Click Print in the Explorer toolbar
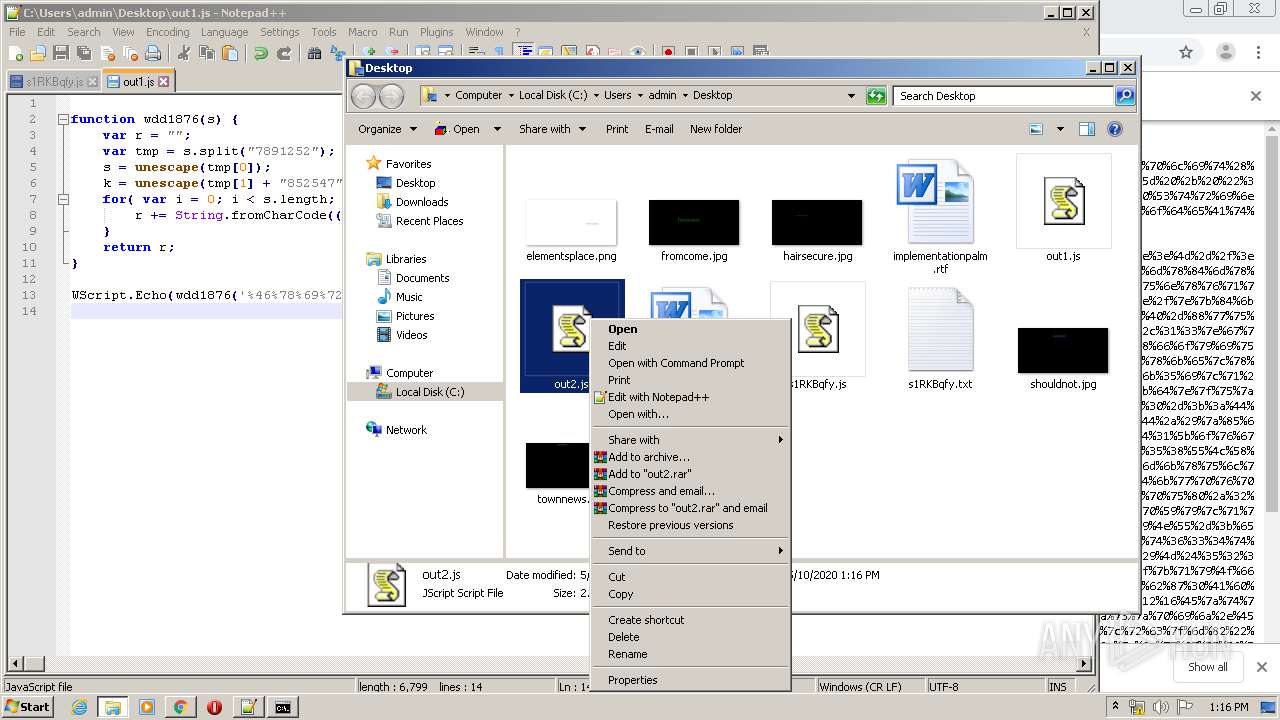1280x720 pixels. (x=617, y=129)
